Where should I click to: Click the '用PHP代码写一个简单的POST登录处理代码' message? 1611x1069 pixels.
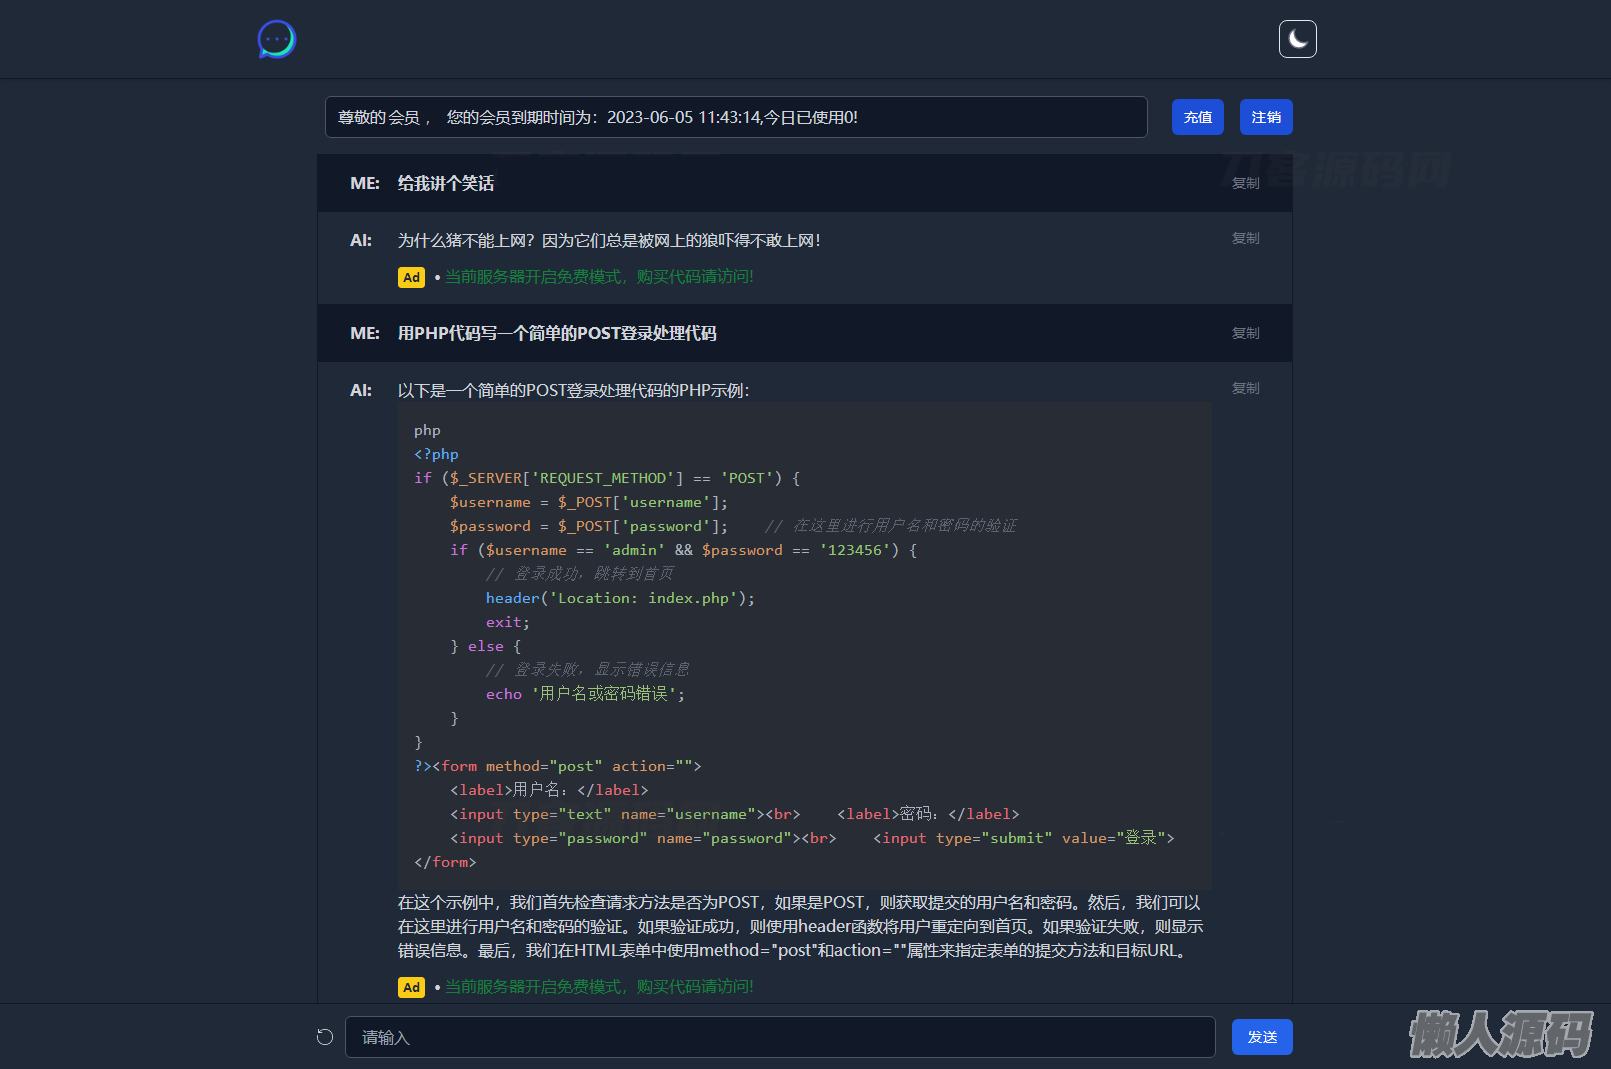(x=557, y=333)
